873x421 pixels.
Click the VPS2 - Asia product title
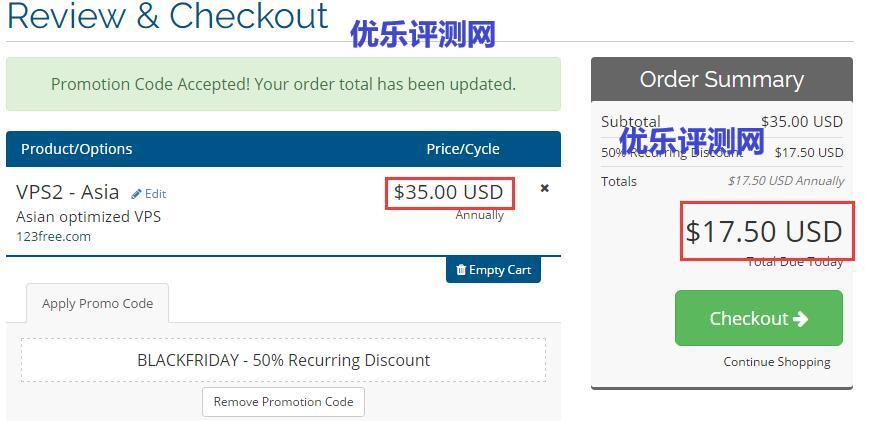(68, 192)
